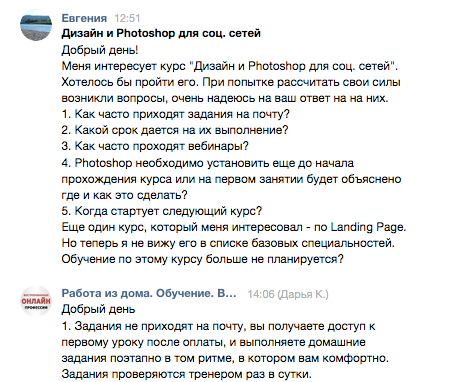Image resolution: width=474 pixels, height=382 pixels.
Task: Click the admin name Дарья К.
Action: pos(303,294)
